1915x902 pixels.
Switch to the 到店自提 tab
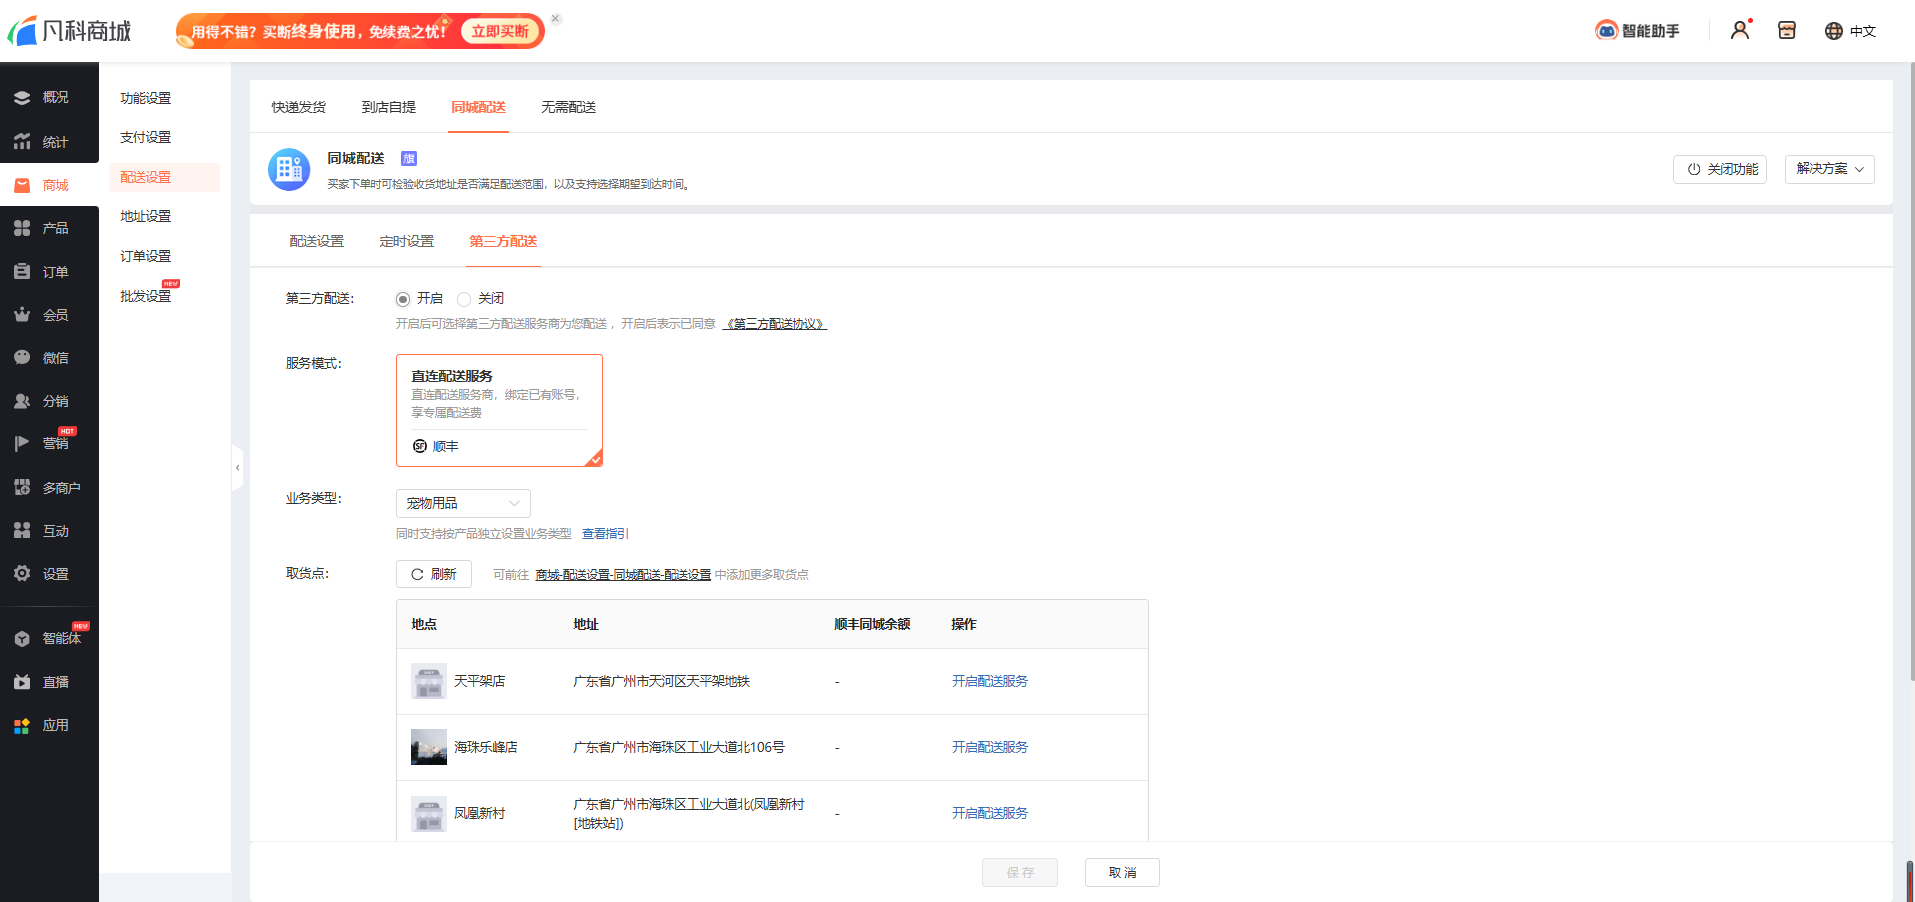(389, 107)
